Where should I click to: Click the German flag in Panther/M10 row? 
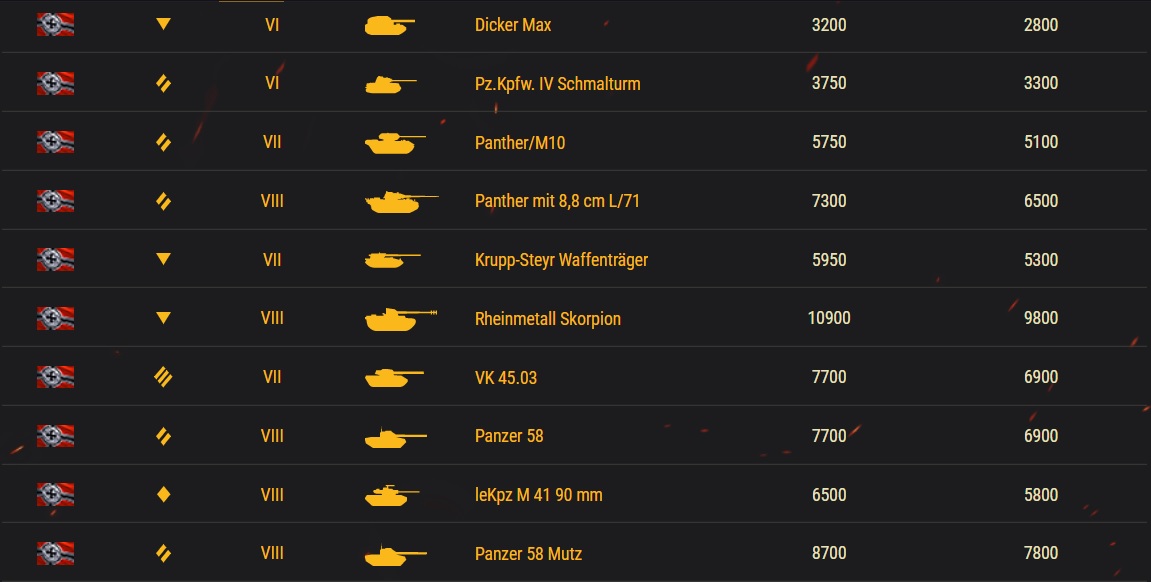coord(56,142)
